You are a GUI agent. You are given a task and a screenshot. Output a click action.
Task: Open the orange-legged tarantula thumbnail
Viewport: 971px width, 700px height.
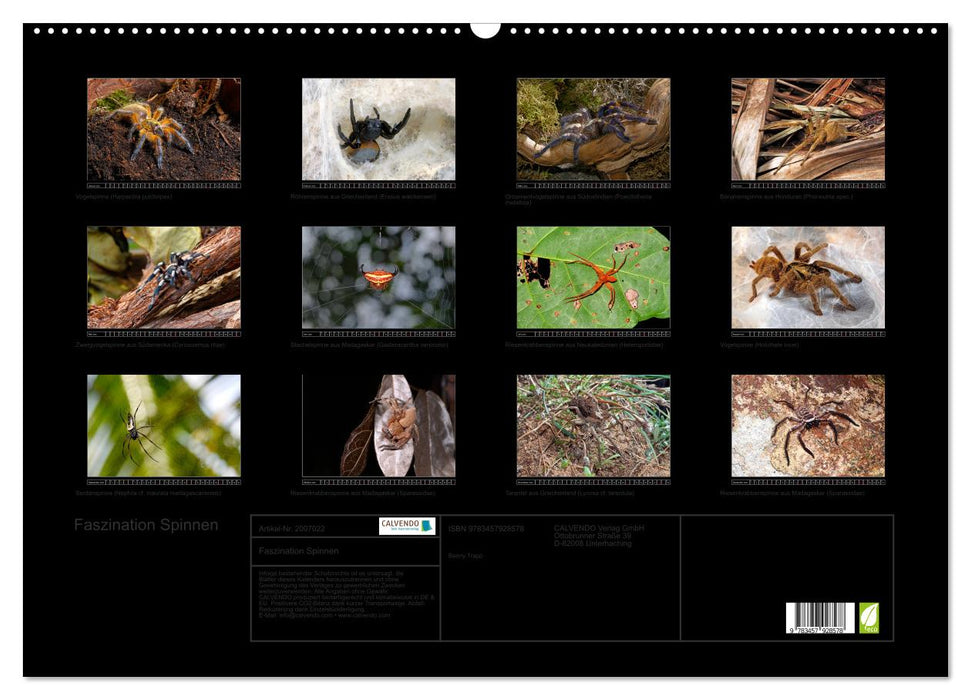click(x=163, y=129)
